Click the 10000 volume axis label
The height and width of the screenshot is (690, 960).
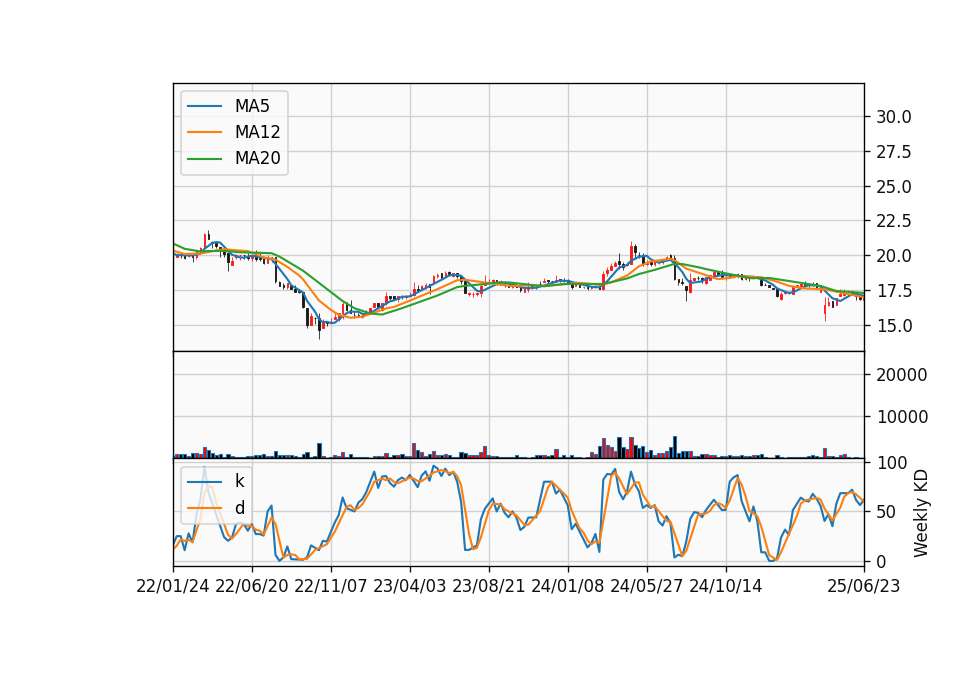902,418
